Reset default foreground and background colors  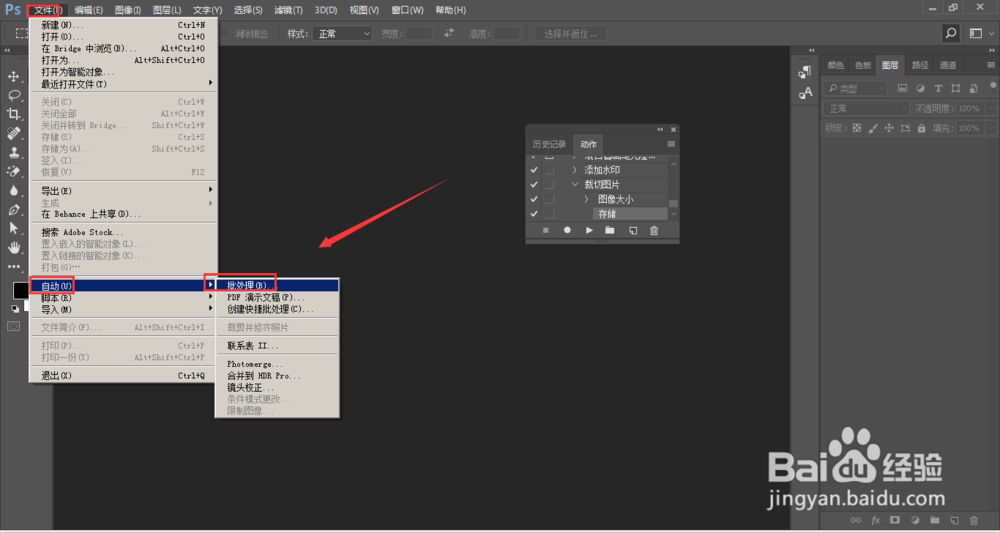coord(15,309)
